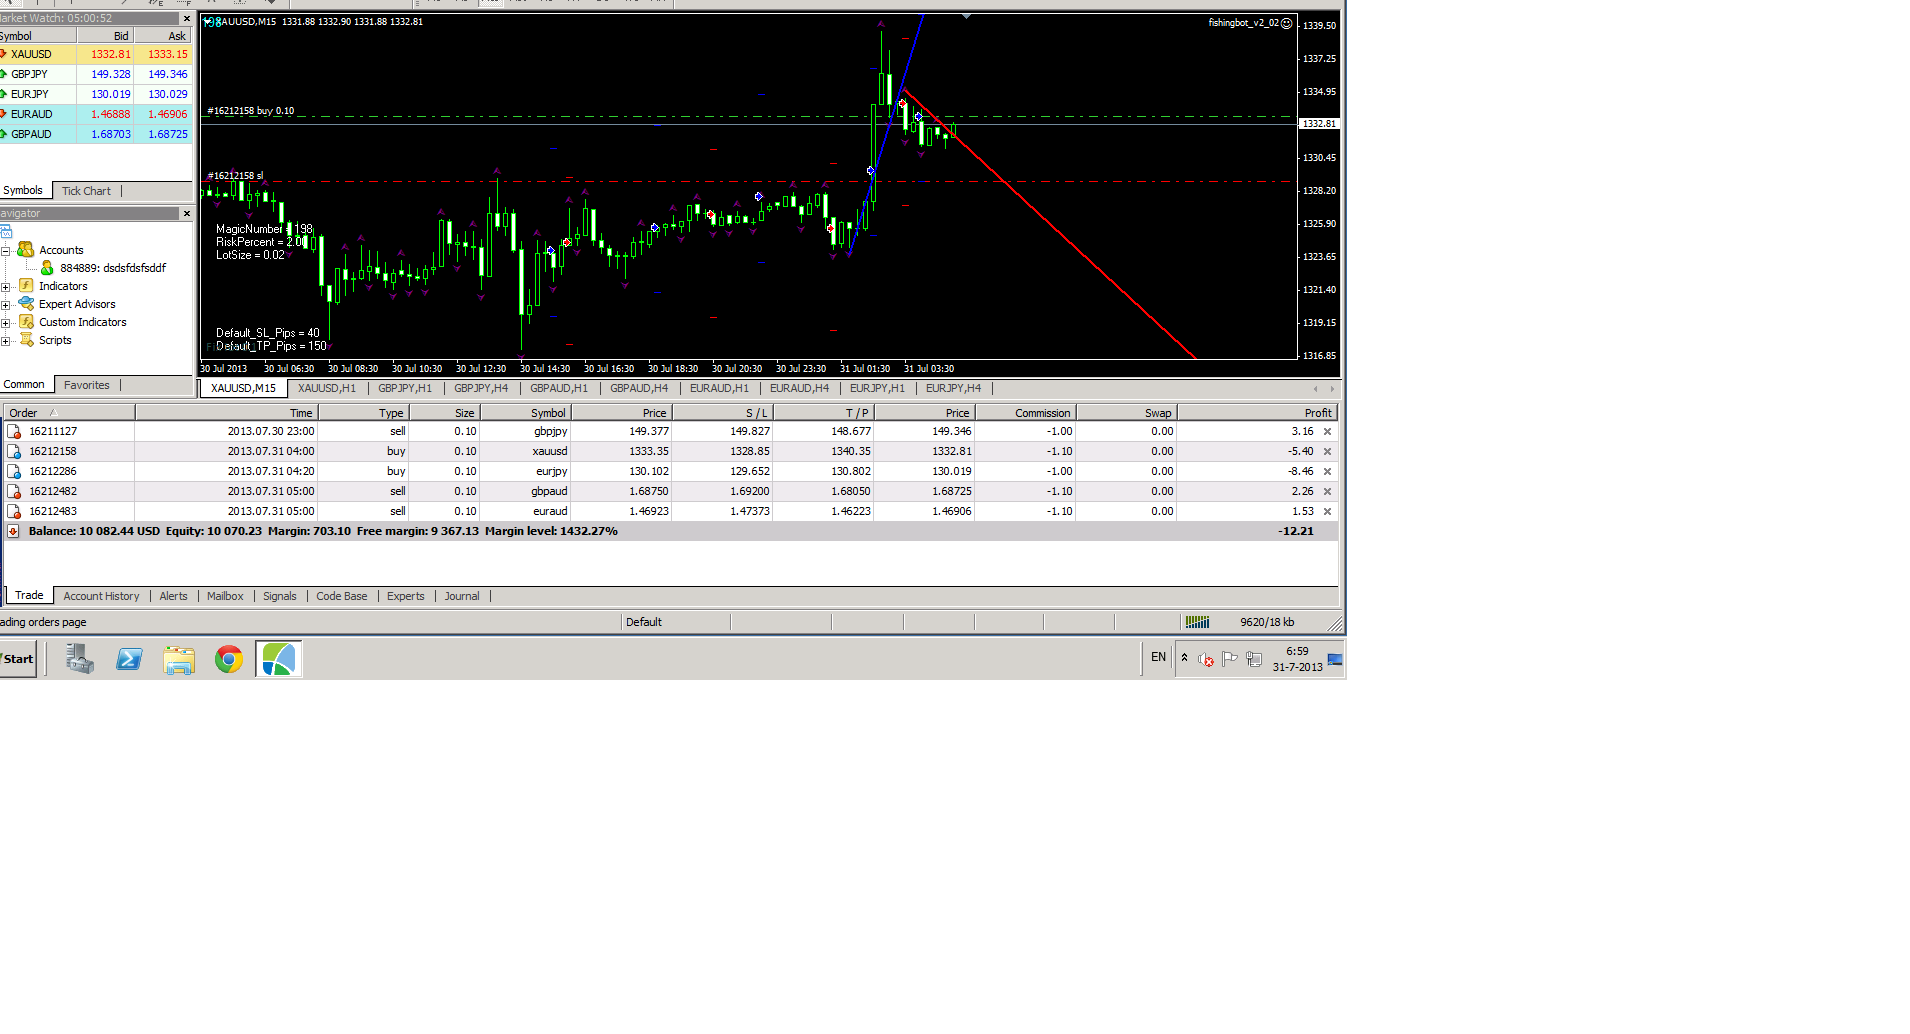Close order 16211127 with its X button

pos(1327,432)
